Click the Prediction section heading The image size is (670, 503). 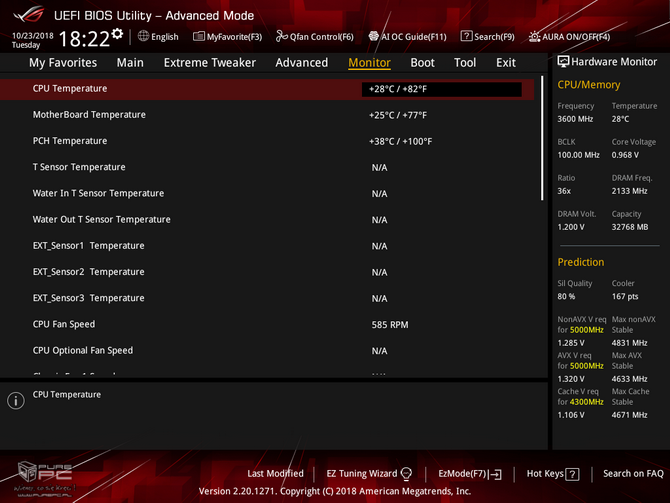[581, 262]
